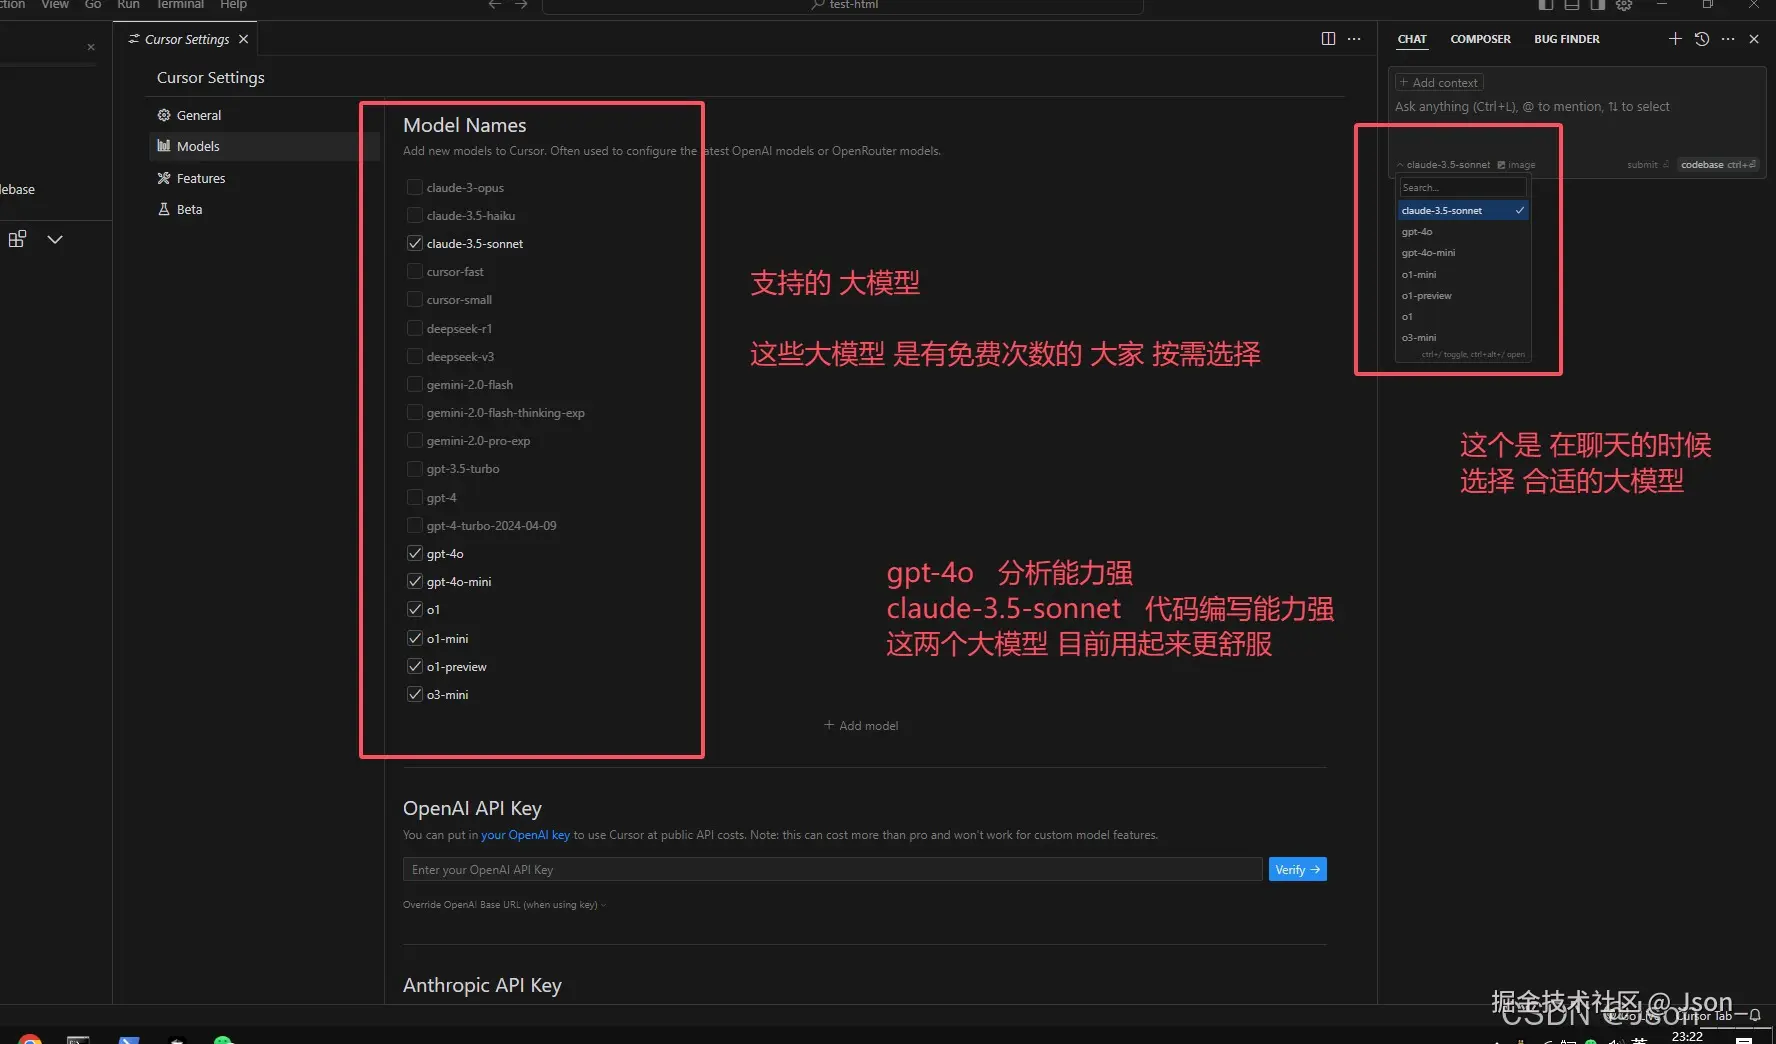The height and width of the screenshot is (1044, 1776).
Task: Enable the cursor-small model checkbox
Action: tap(414, 299)
